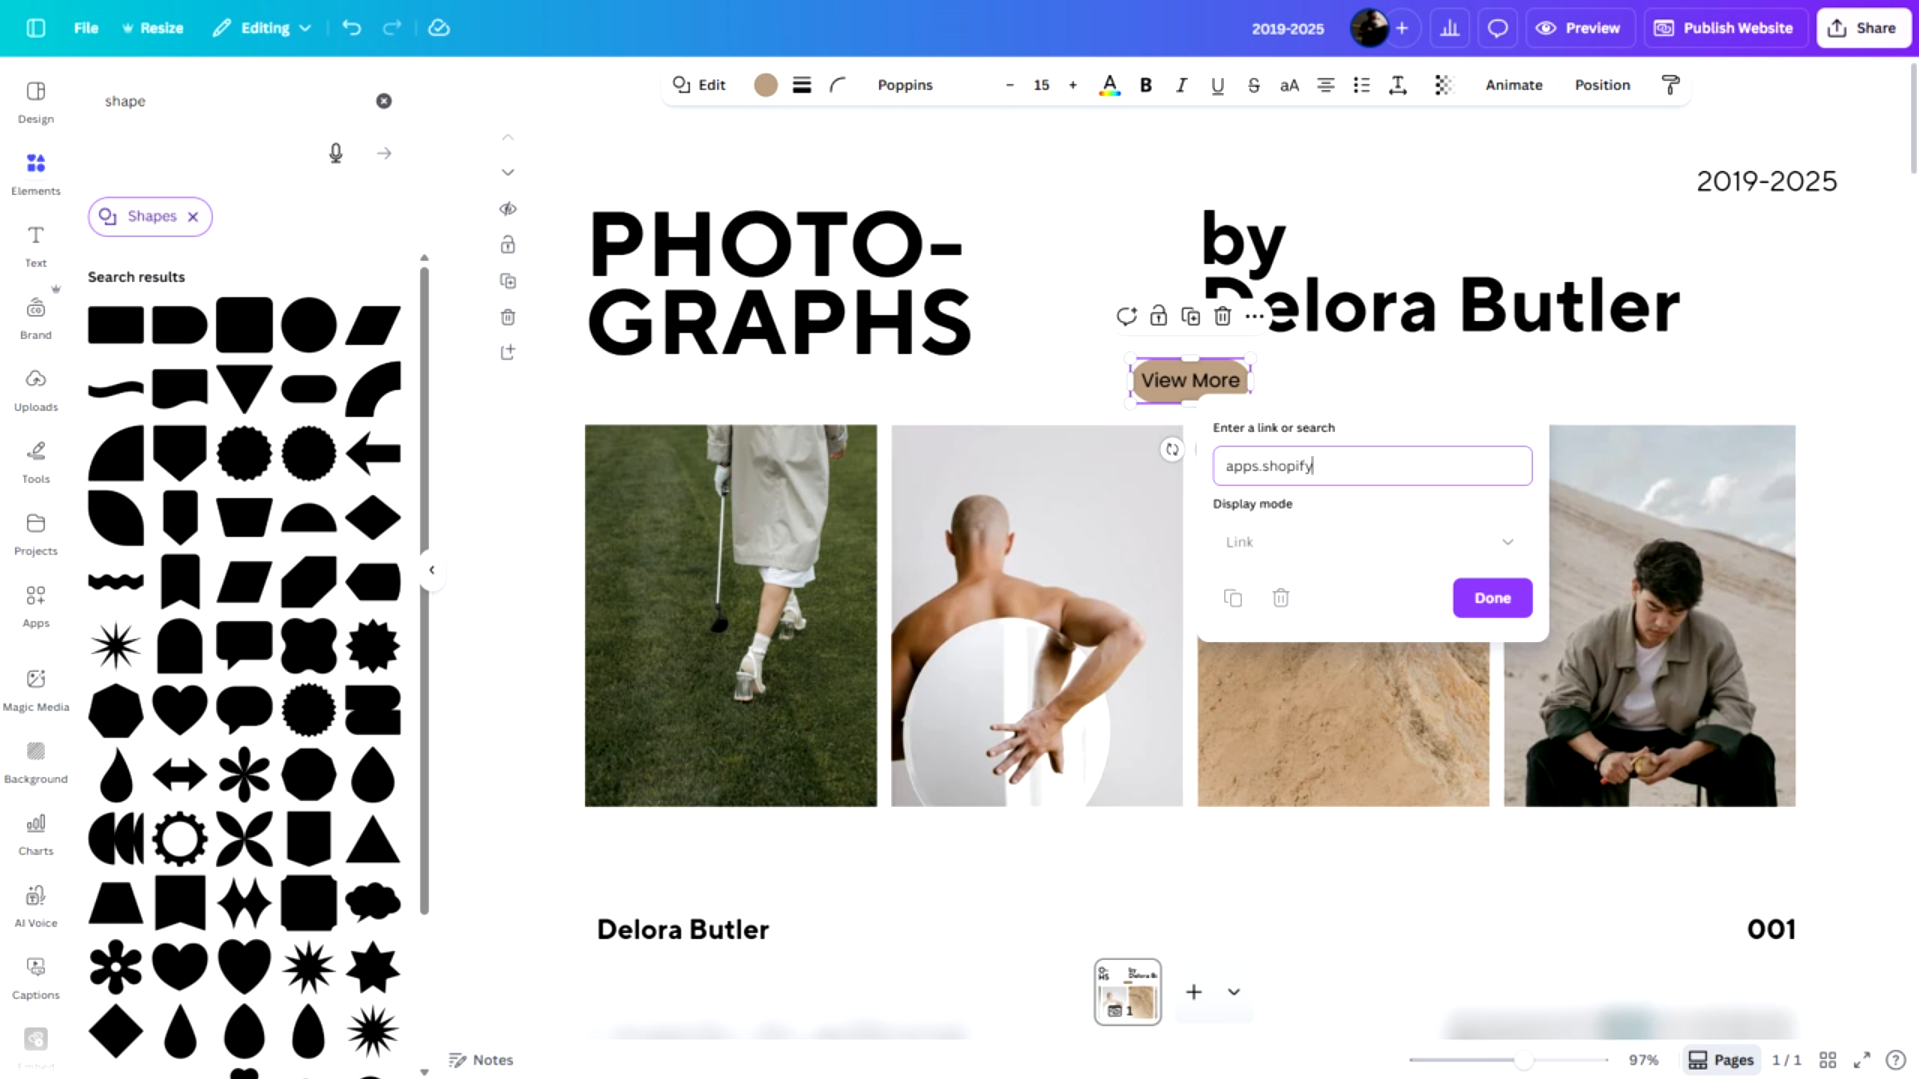
Task: Click the Done button in link popup
Action: 1492,598
